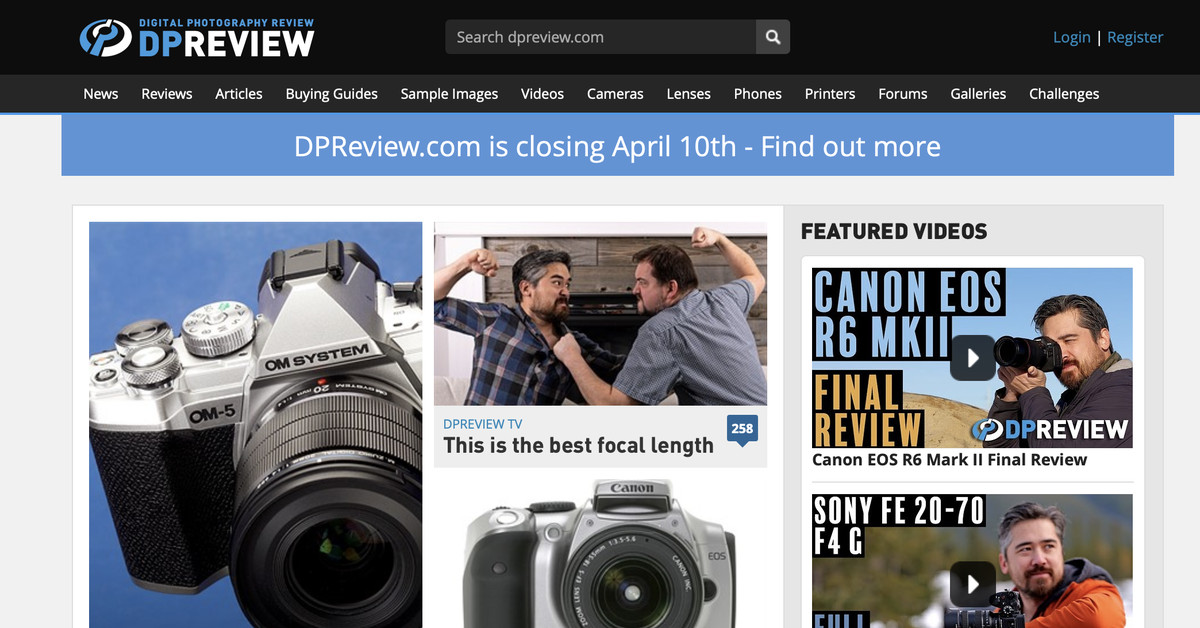Go to Reviews section
Viewport: 1200px width, 628px height.
(167, 94)
